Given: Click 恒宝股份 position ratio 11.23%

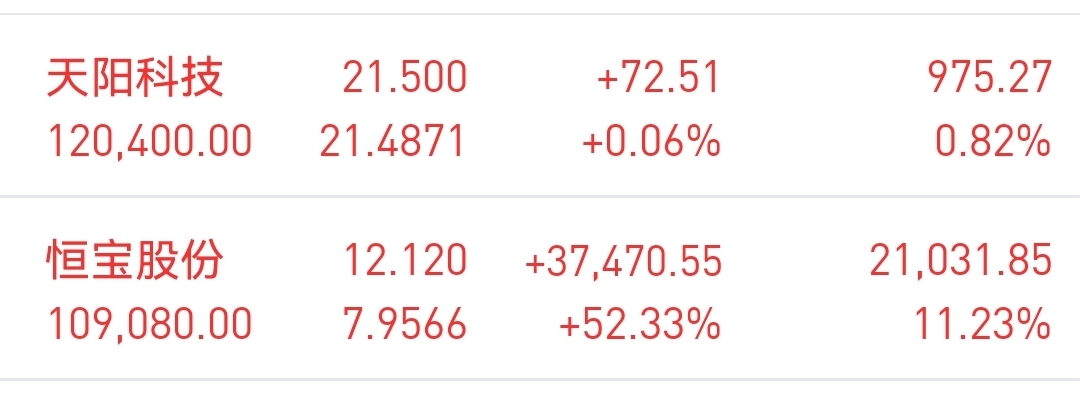Looking at the screenshot, I should click(983, 324).
